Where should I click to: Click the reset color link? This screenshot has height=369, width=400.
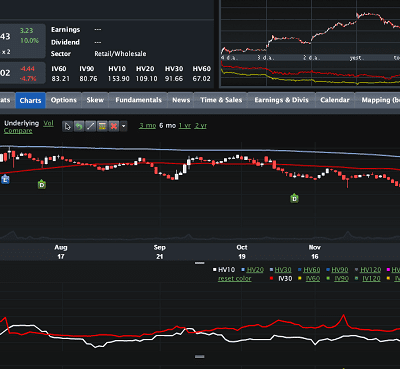234,279
